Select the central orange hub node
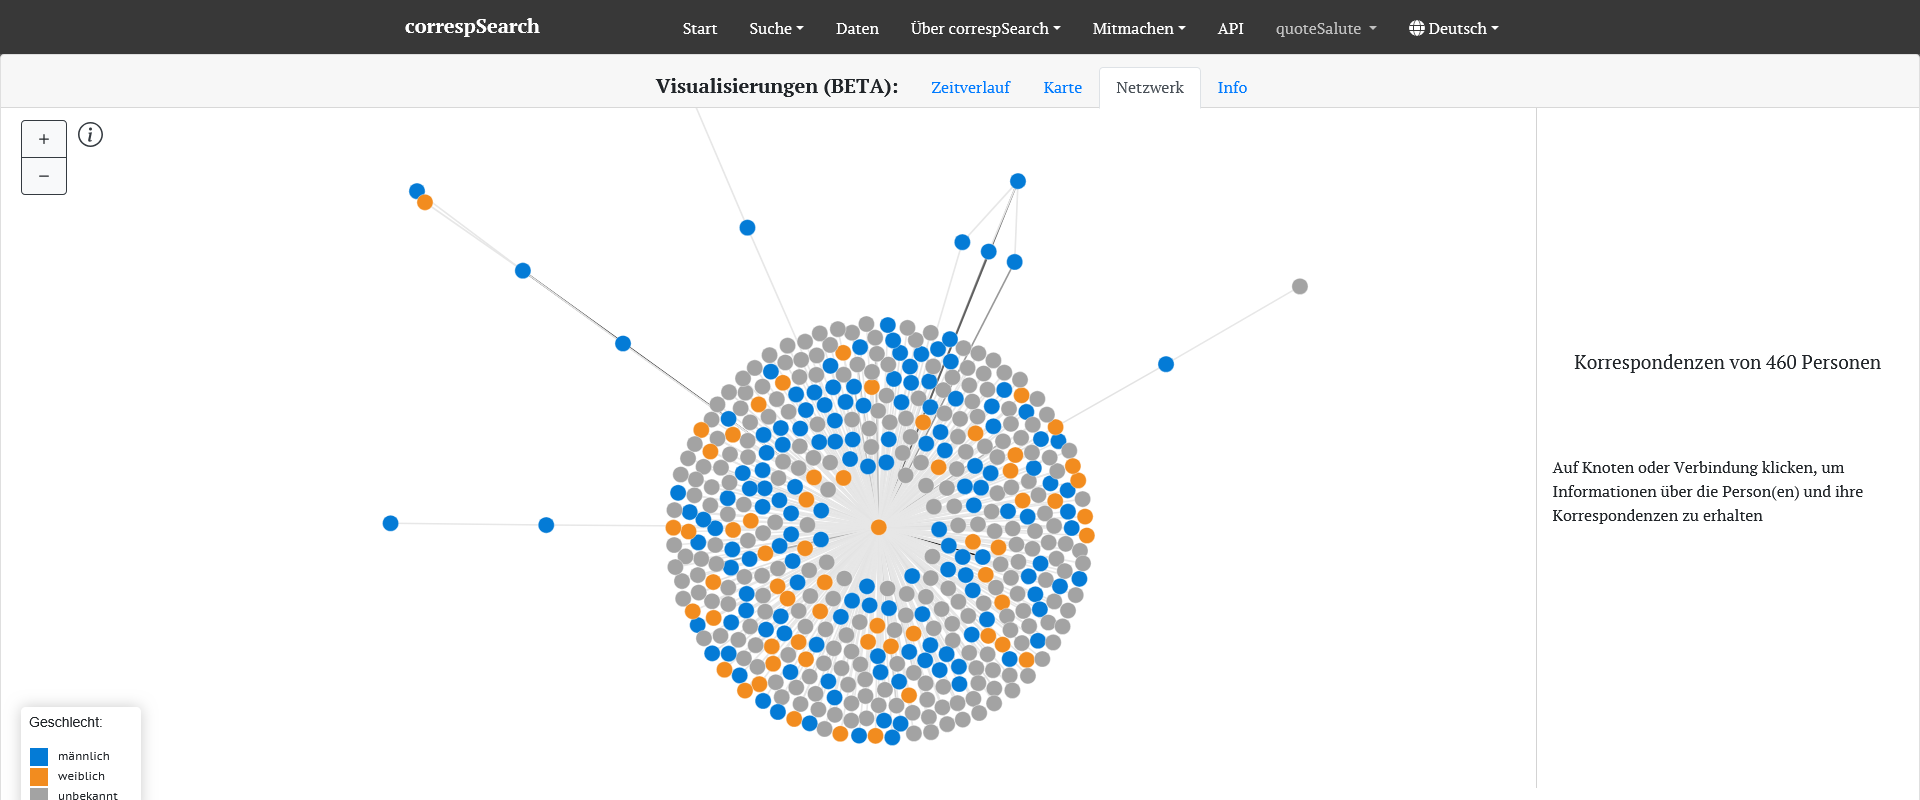The height and width of the screenshot is (800, 1920). (x=878, y=527)
